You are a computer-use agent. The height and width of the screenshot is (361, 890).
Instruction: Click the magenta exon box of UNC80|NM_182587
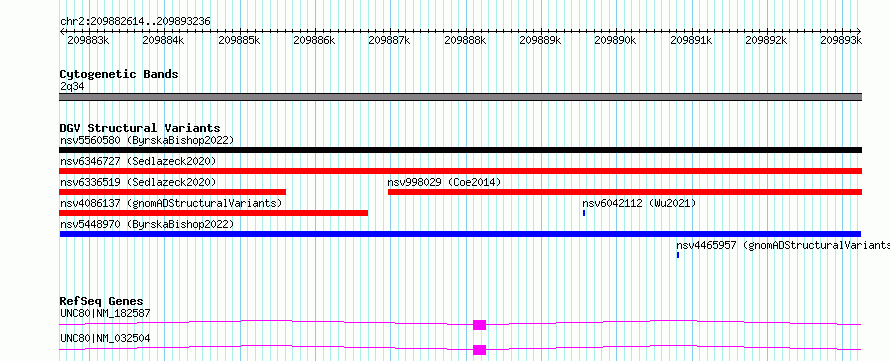tap(480, 325)
